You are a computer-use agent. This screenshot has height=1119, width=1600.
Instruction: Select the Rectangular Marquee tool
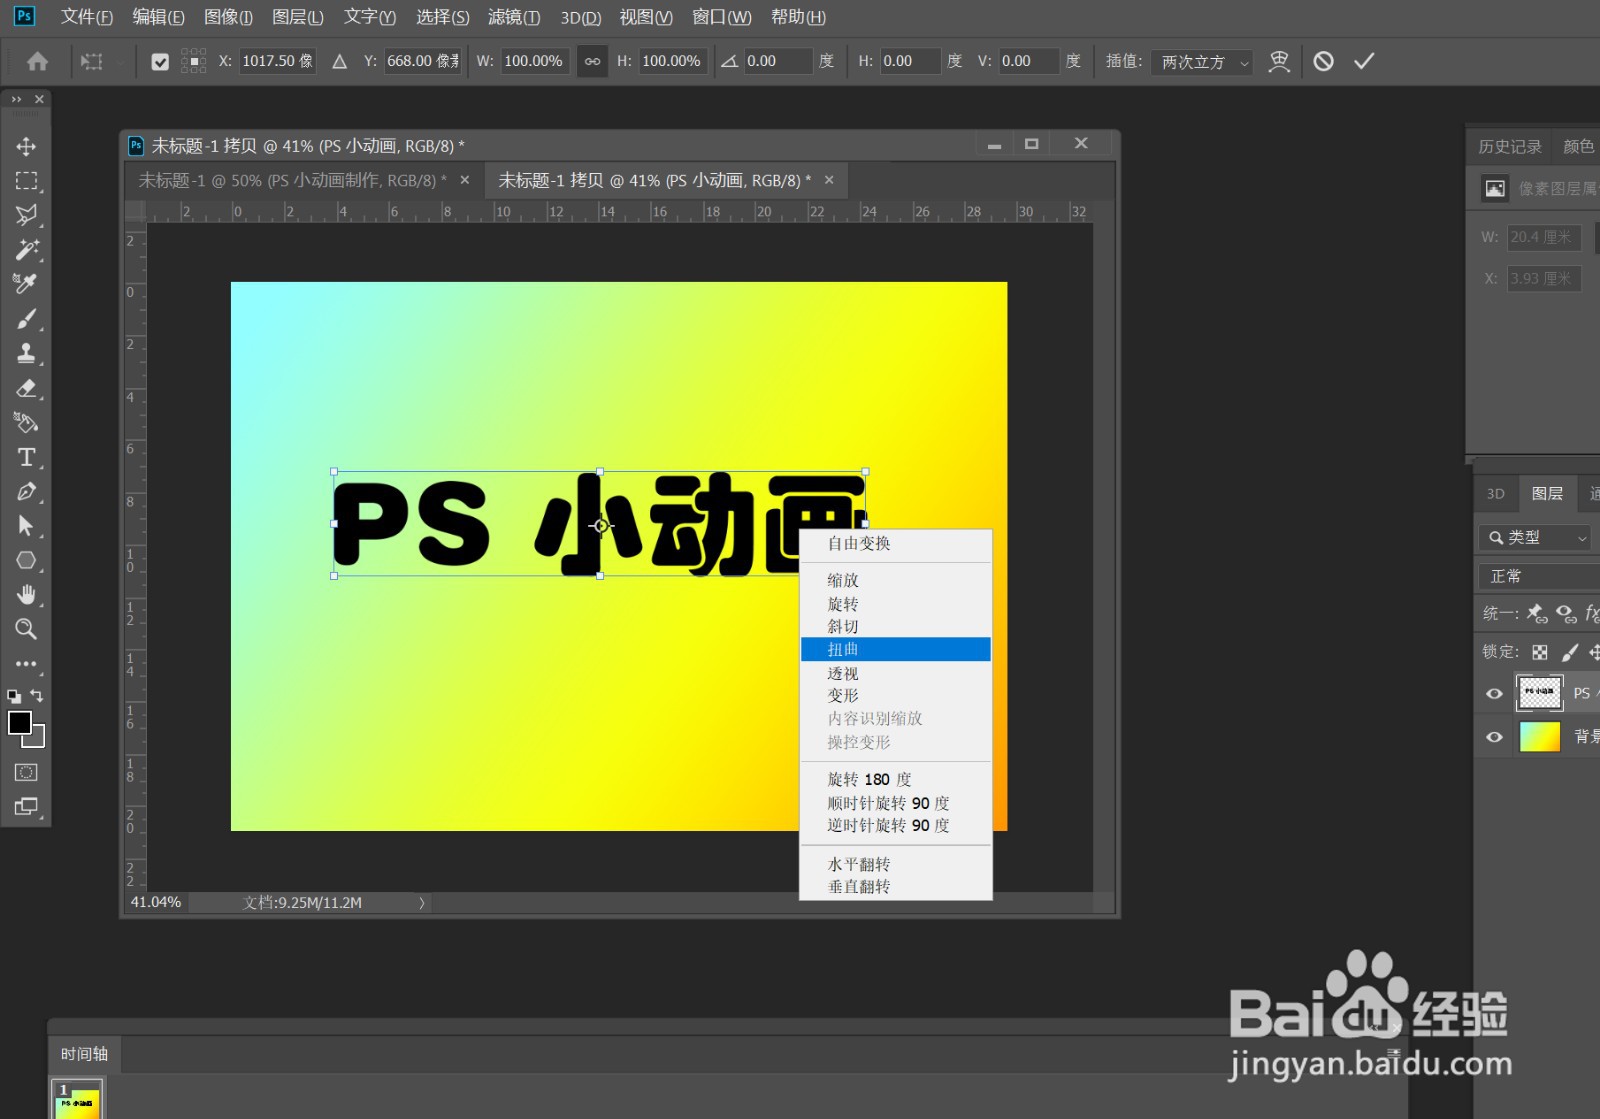(x=27, y=181)
